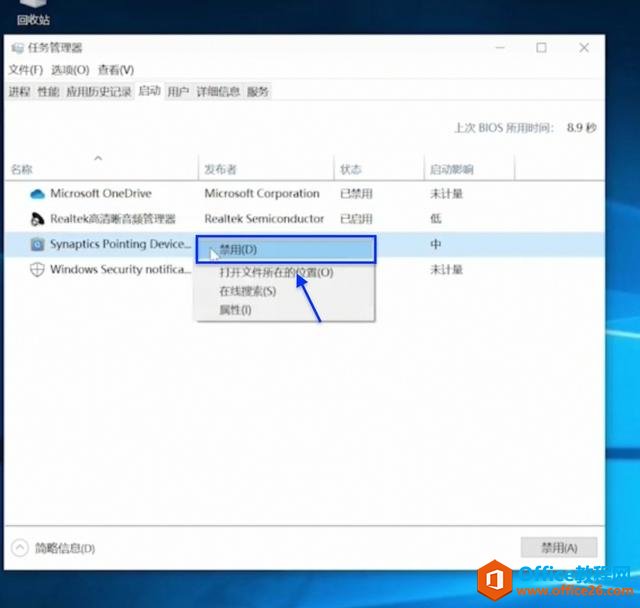
Task: Switch to the 详细信息 tab
Action: tap(218, 91)
